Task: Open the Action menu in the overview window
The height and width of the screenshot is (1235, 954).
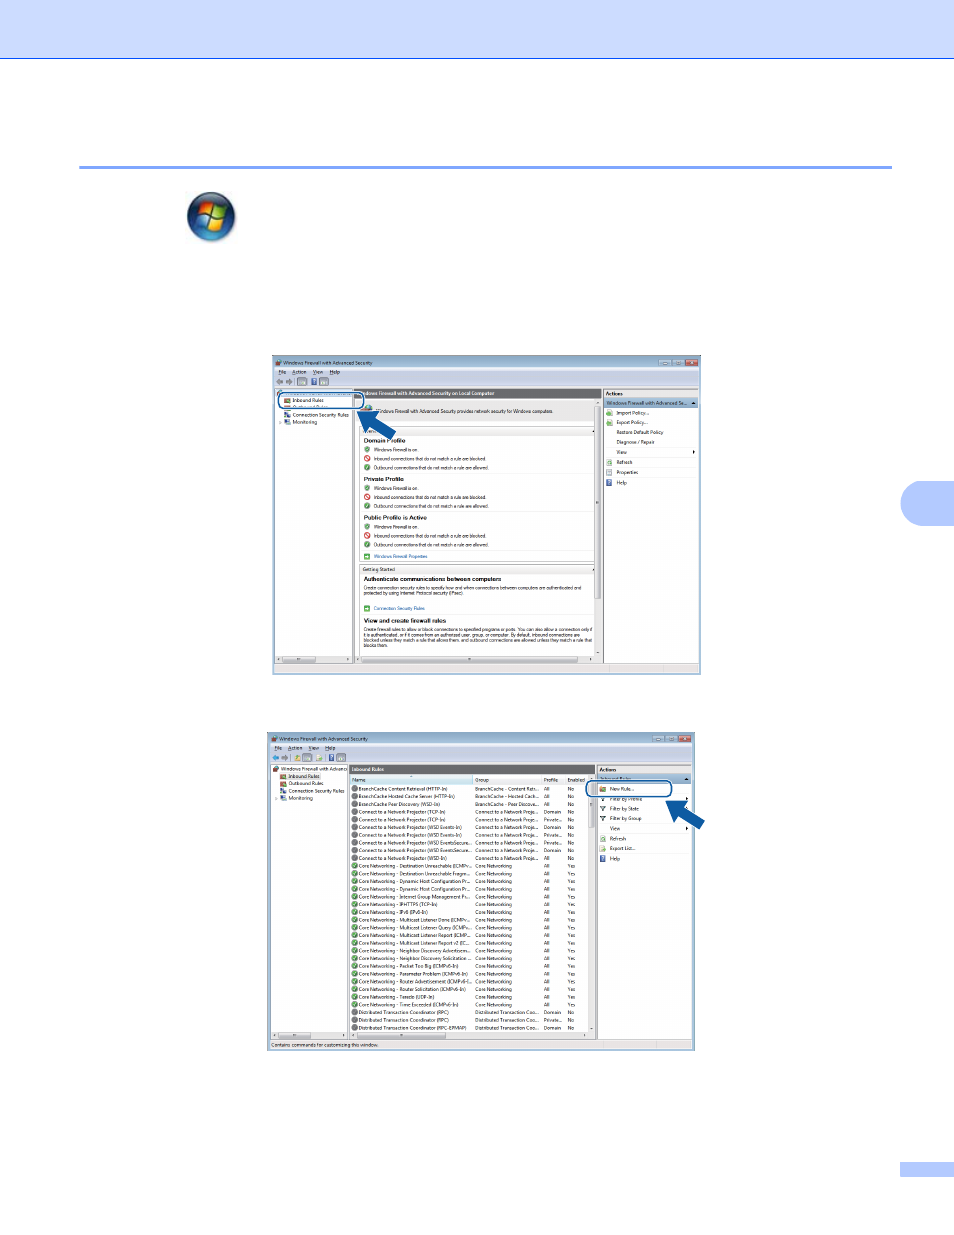Action: click(x=299, y=372)
